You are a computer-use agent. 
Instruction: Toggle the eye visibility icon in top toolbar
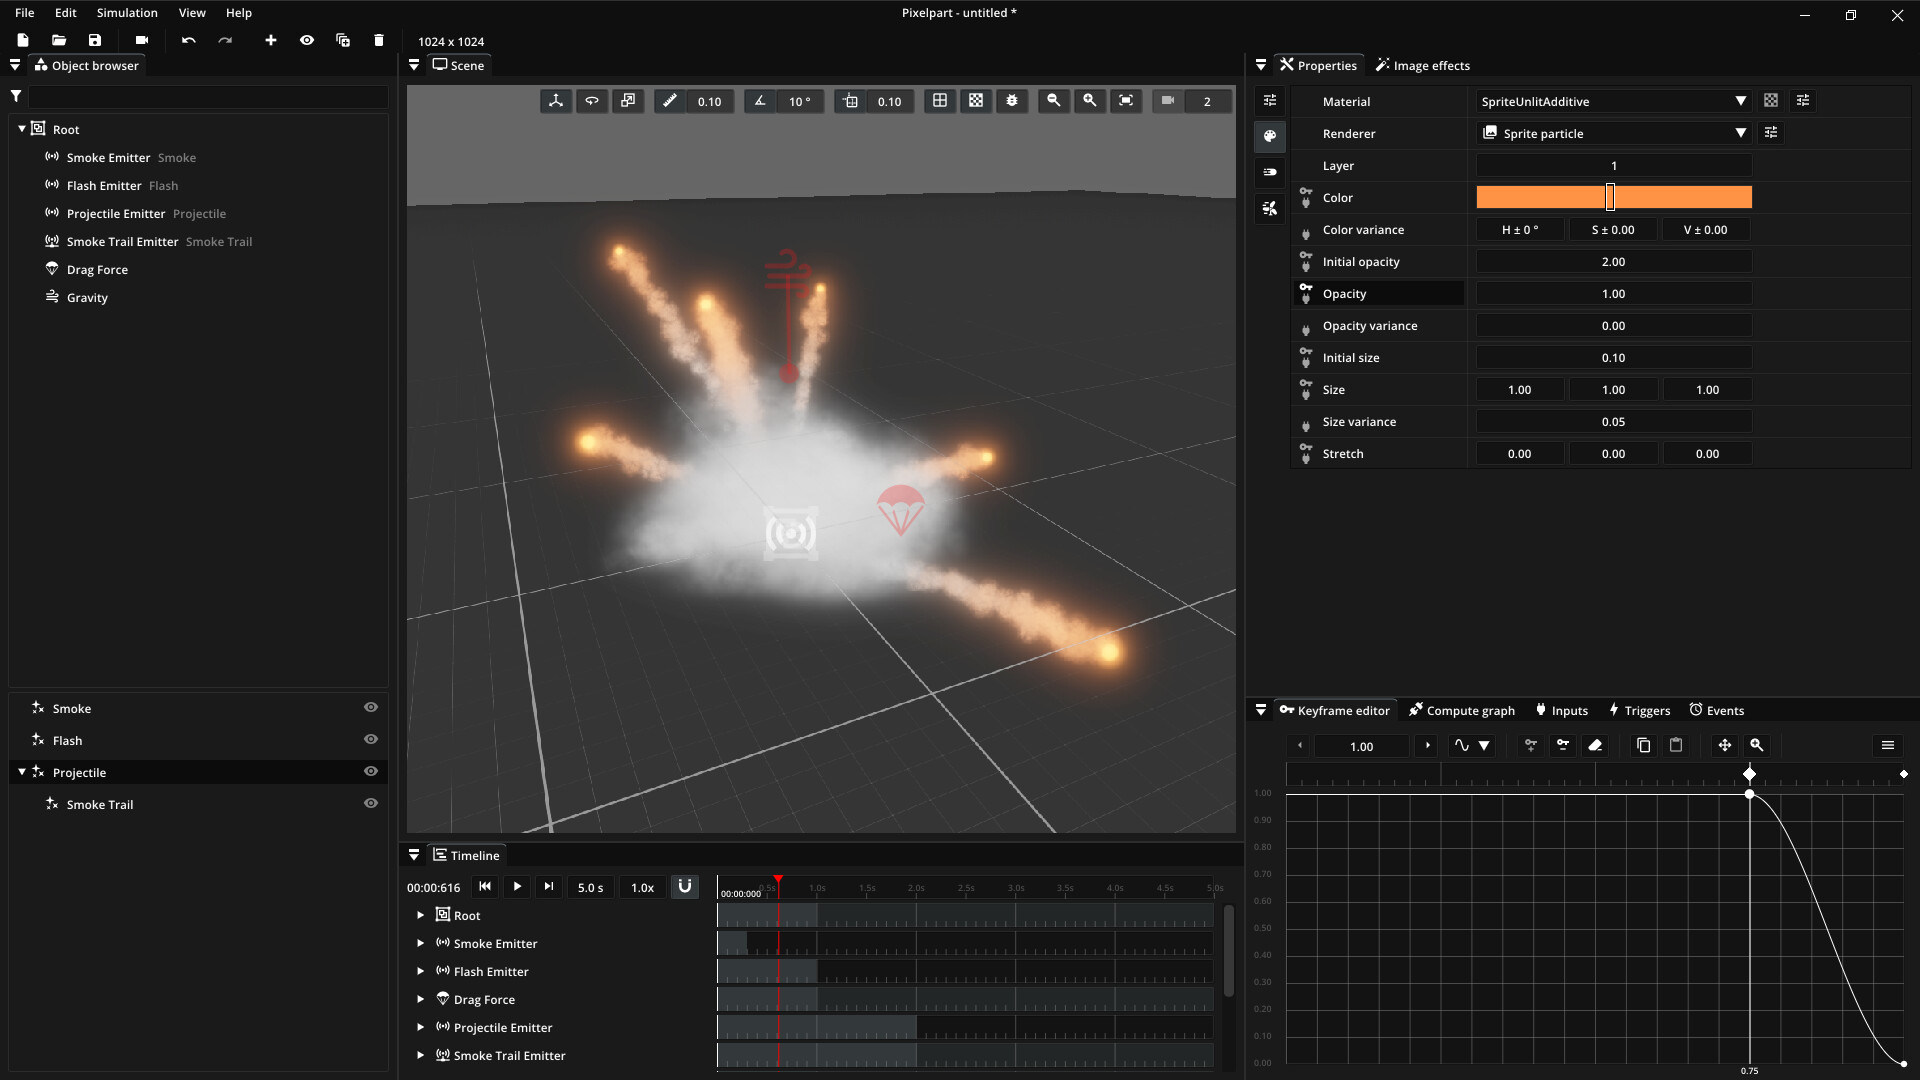point(307,41)
